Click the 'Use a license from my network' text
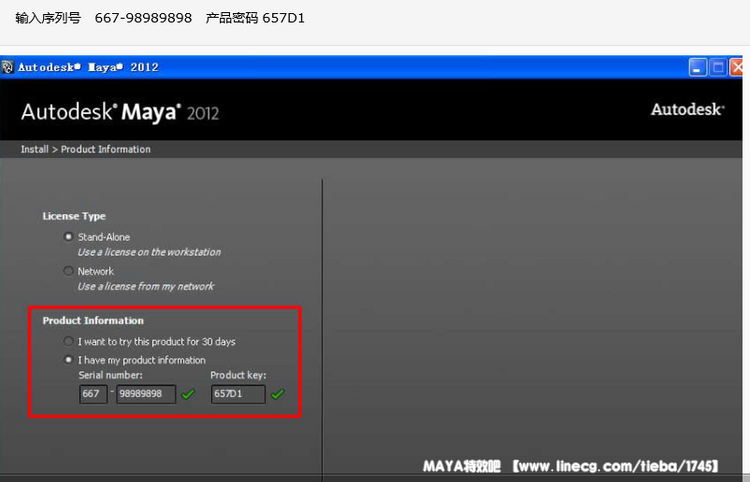Viewport: 750px width, 482px height. pyautogui.click(x=146, y=286)
